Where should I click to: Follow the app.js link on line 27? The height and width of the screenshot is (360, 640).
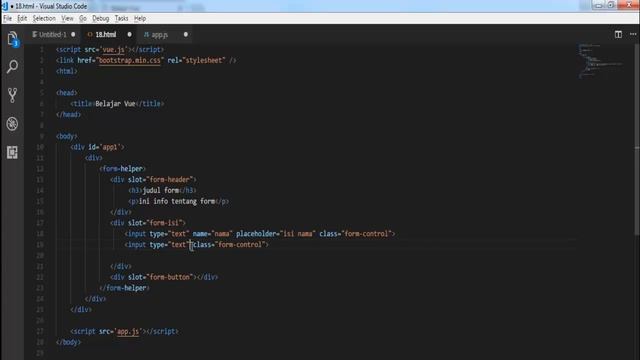tap(128, 331)
